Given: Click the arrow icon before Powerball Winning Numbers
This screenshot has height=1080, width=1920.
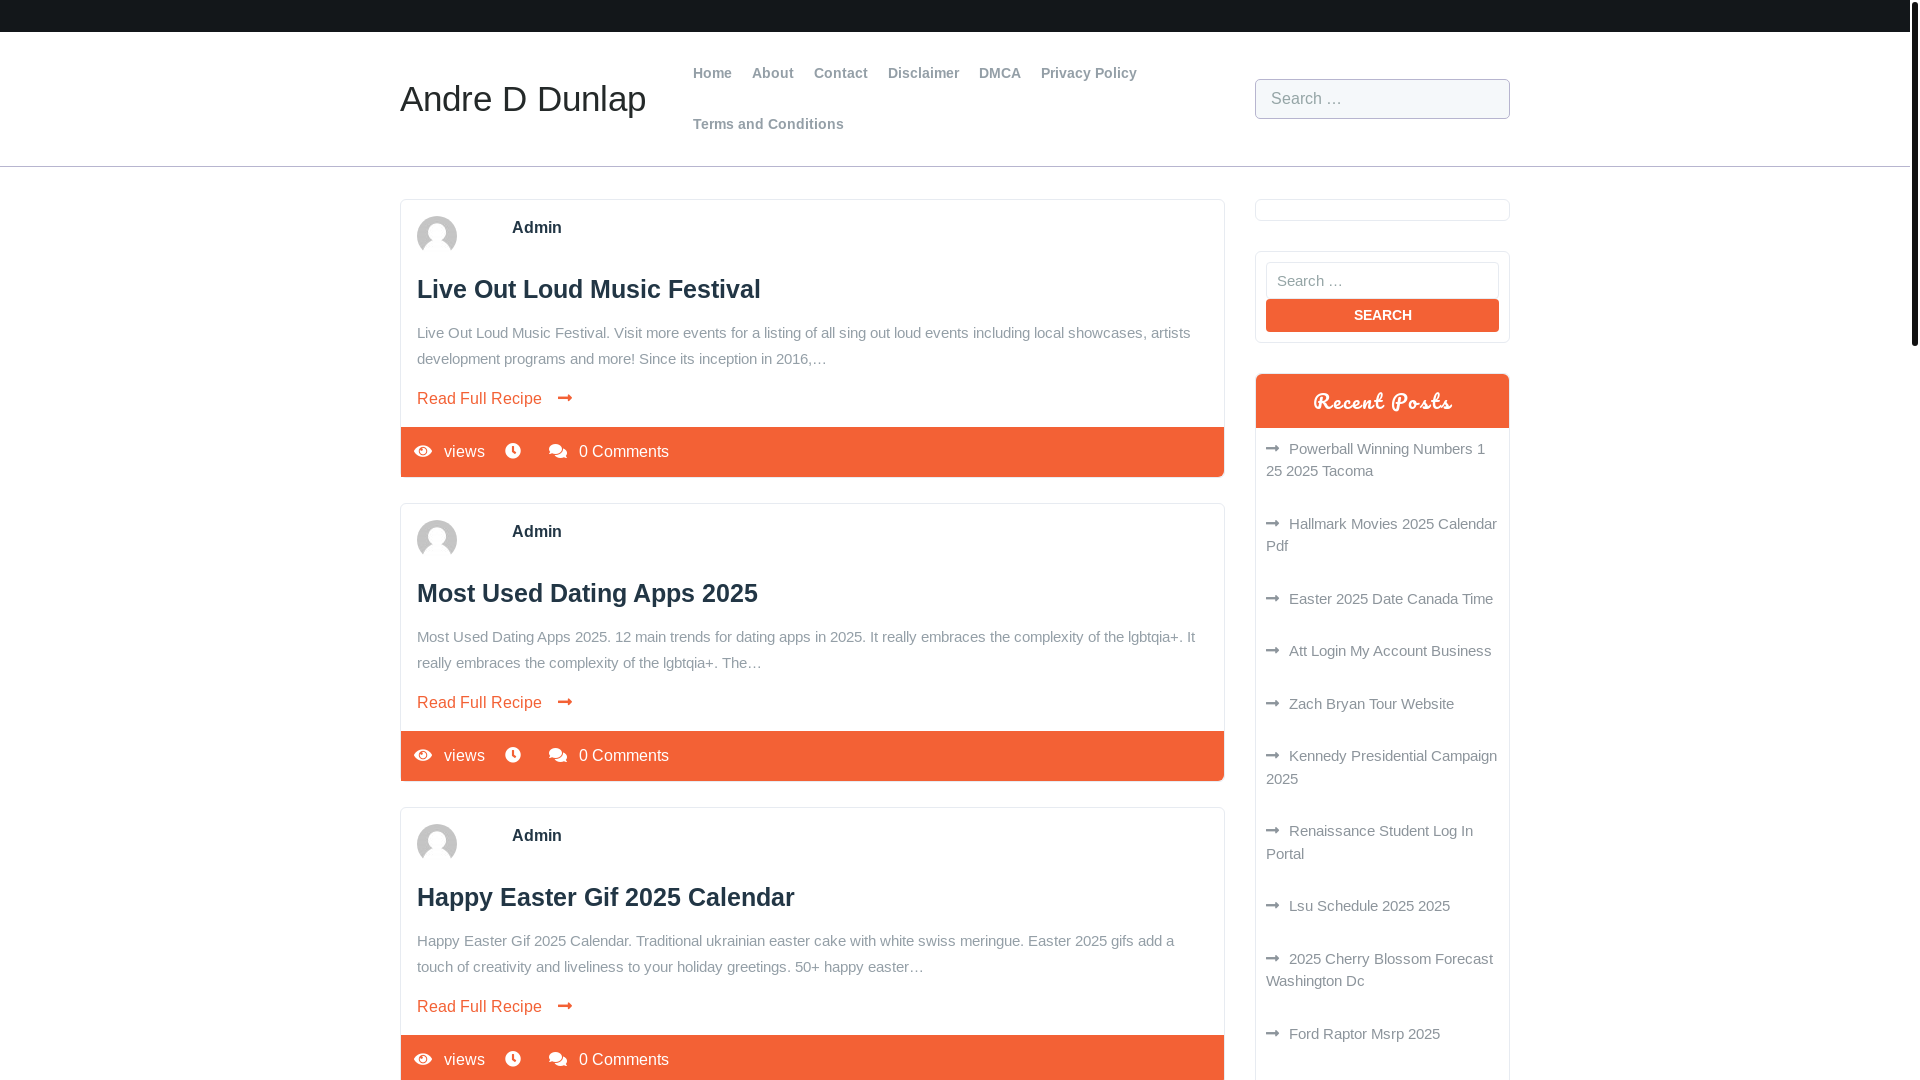Looking at the screenshot, I should point(1272,449).
